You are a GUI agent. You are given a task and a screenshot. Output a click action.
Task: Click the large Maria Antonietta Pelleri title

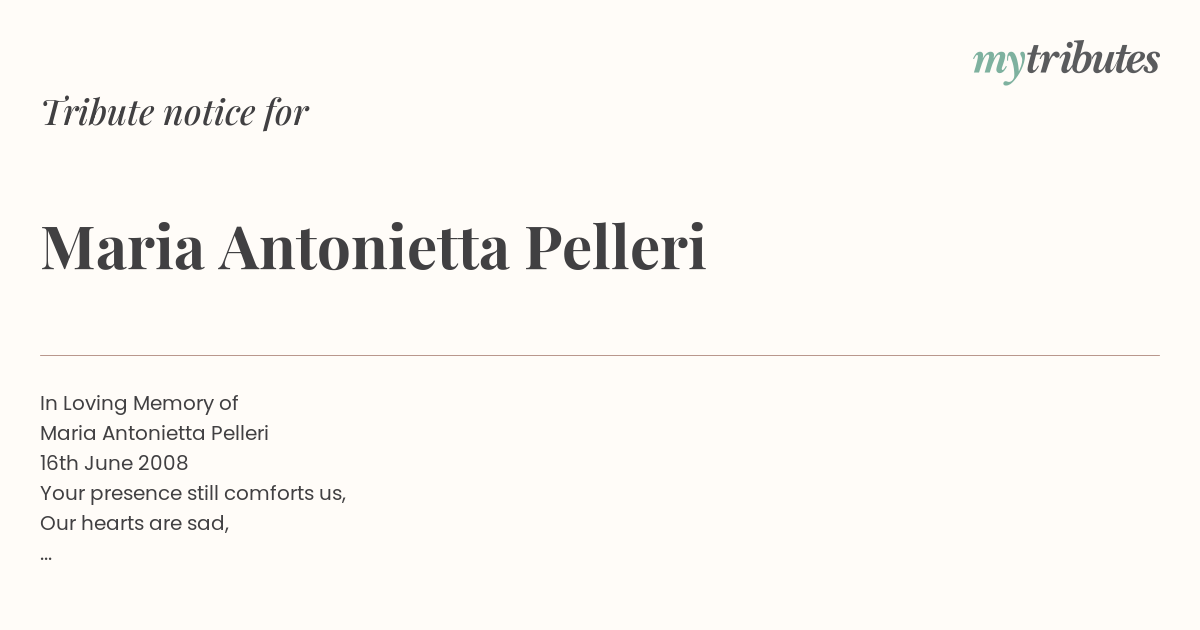click(374, 247)
